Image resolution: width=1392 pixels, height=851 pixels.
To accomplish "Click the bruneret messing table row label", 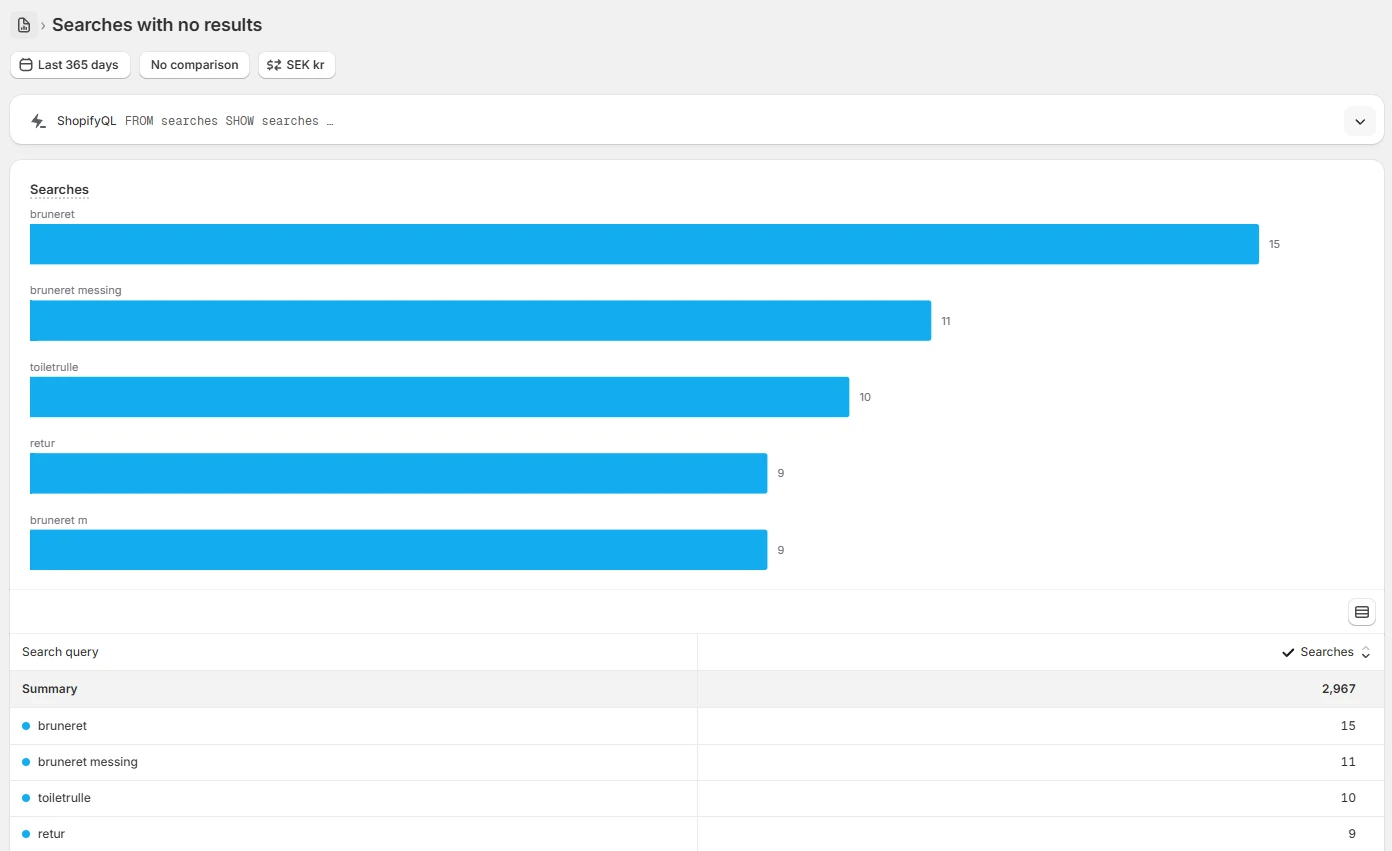I will (x=88, y=762).
